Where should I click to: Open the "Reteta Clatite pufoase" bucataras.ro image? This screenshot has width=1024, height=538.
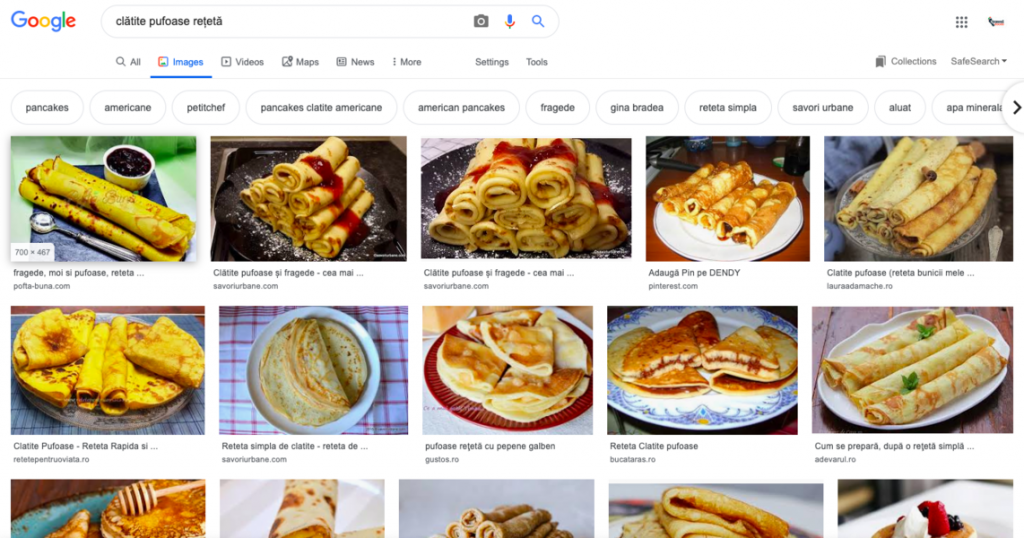tap(702, 369)
